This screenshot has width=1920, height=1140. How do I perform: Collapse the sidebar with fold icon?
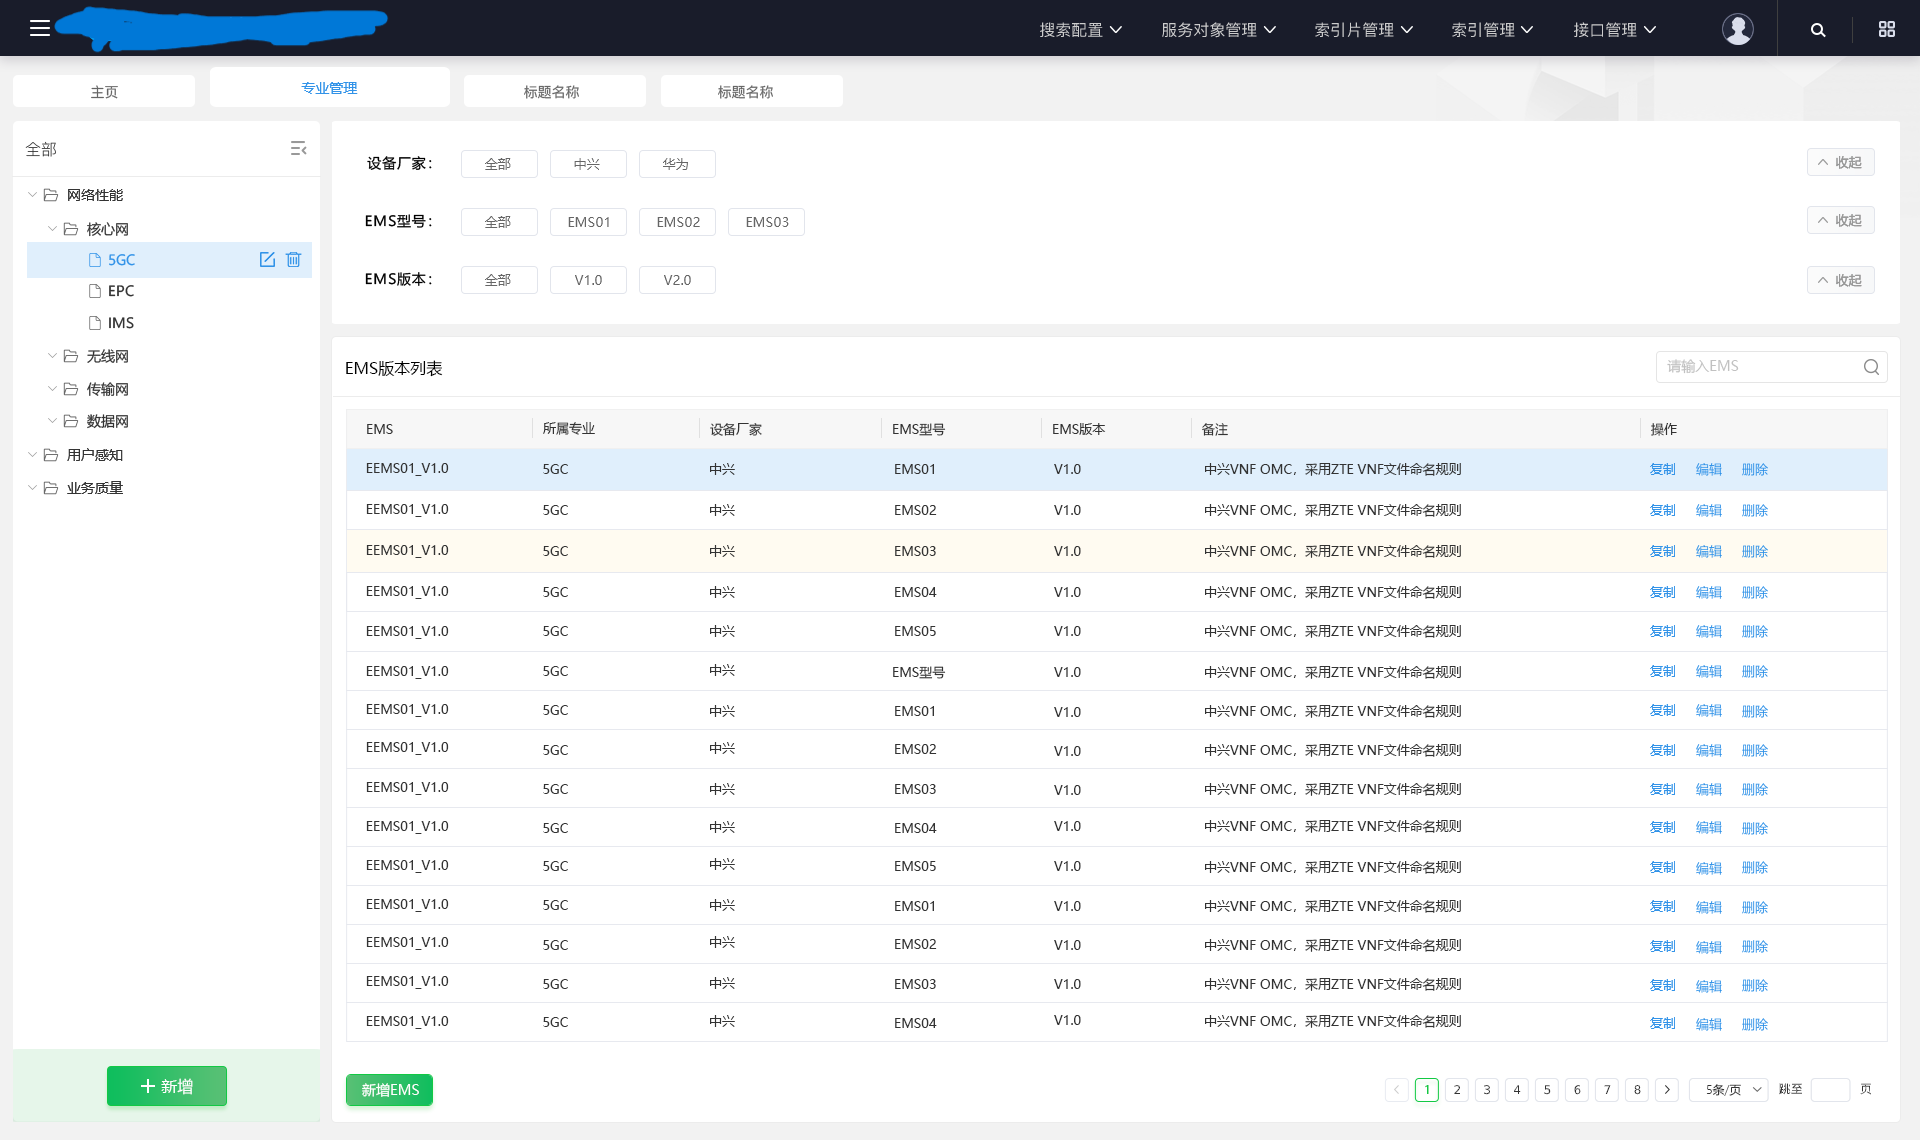[298, 149]
